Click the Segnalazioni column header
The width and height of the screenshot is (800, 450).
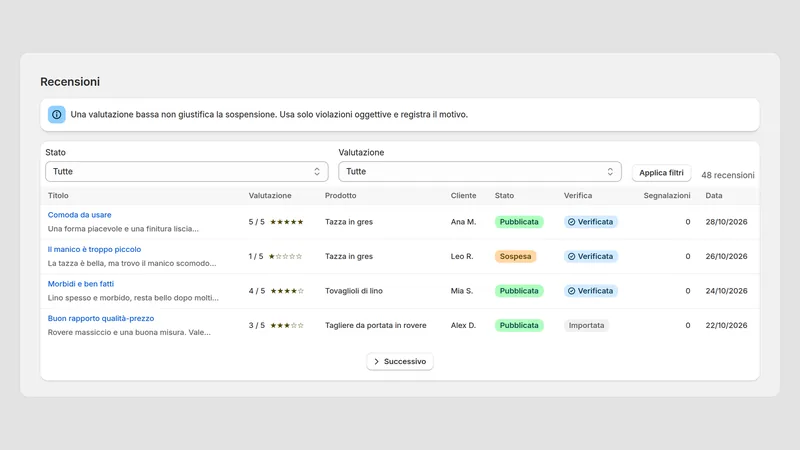(x=667, y=195)
